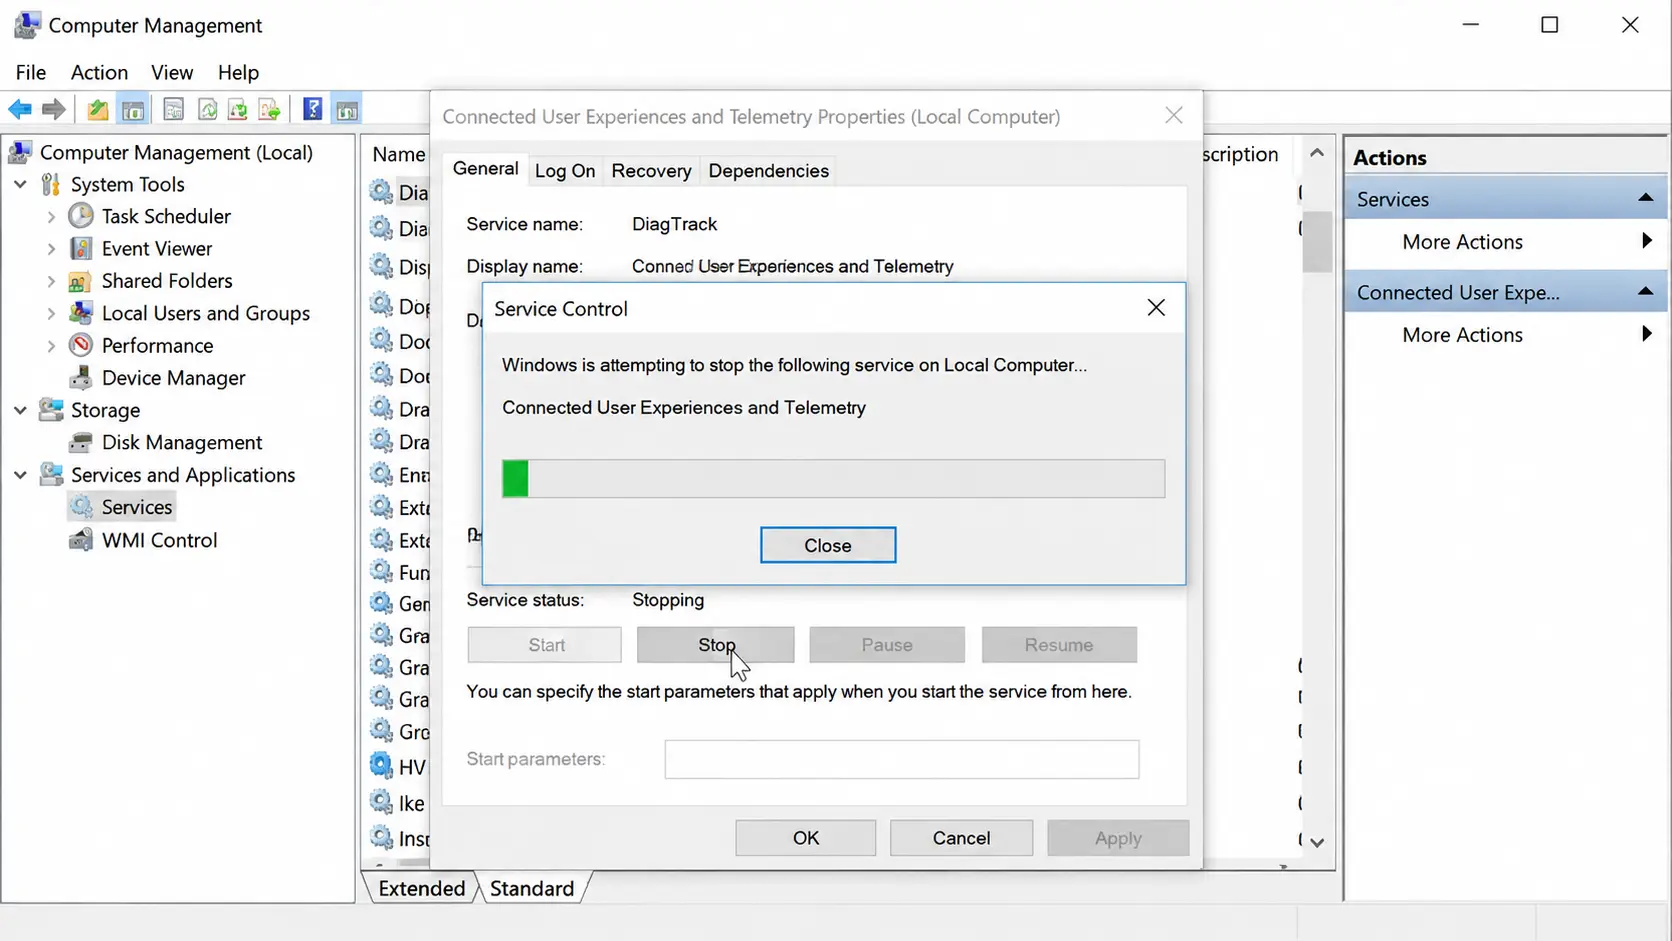The width and height of the screenshot is (1672, 941).
Task: Switch to the Recovery tab
Action: [x=651, y=171]
